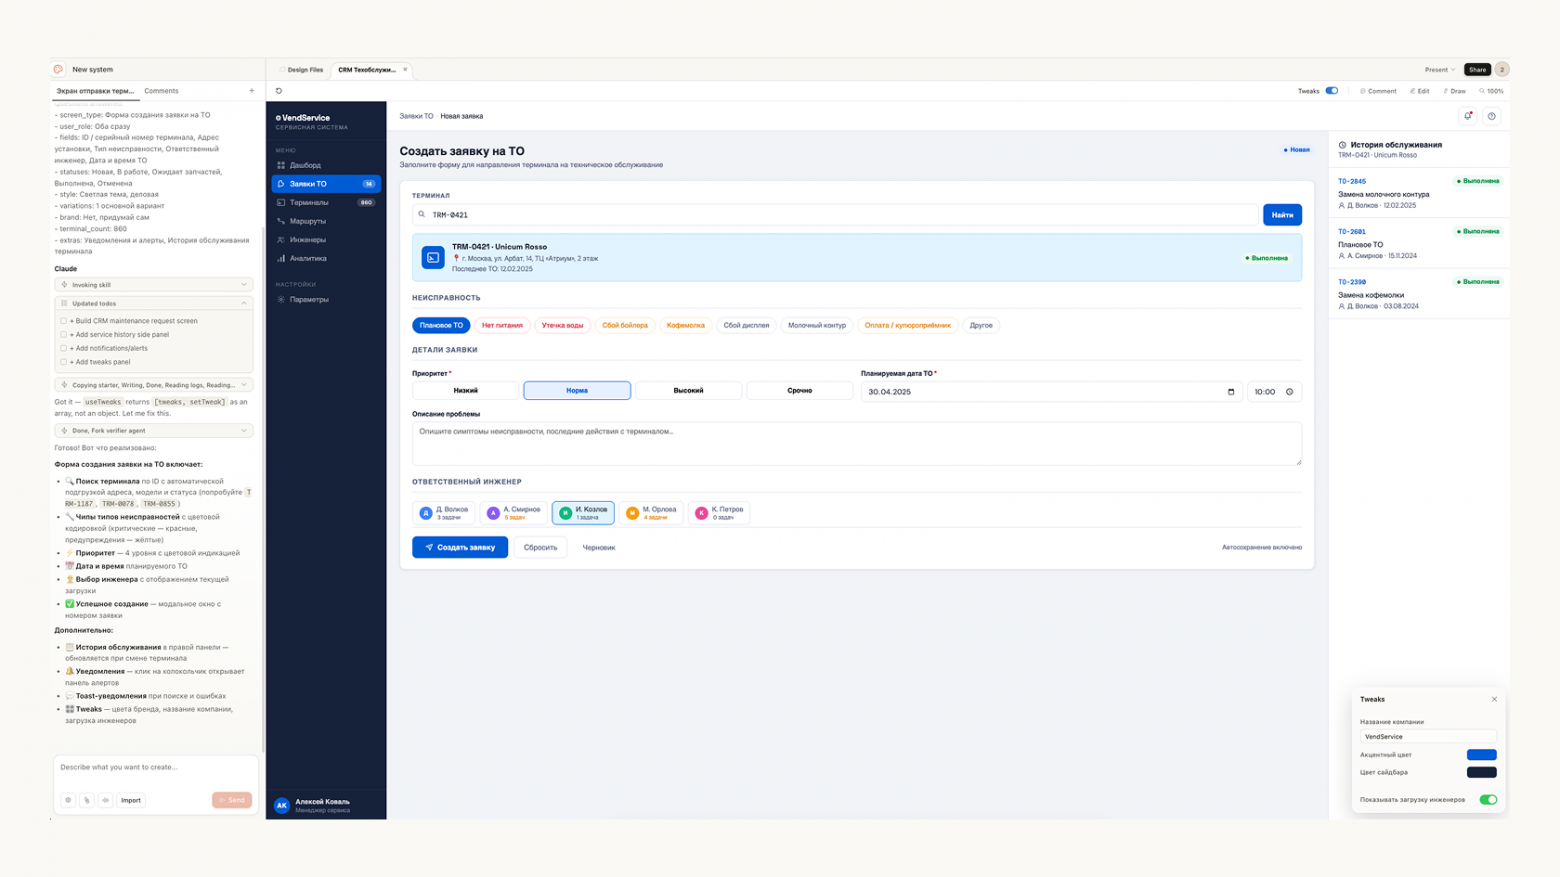The width and height of the screenshot is (1560, 877).
Task: Click the history clock icon beside История обслуживания
Action: (x=1342, y=145)
